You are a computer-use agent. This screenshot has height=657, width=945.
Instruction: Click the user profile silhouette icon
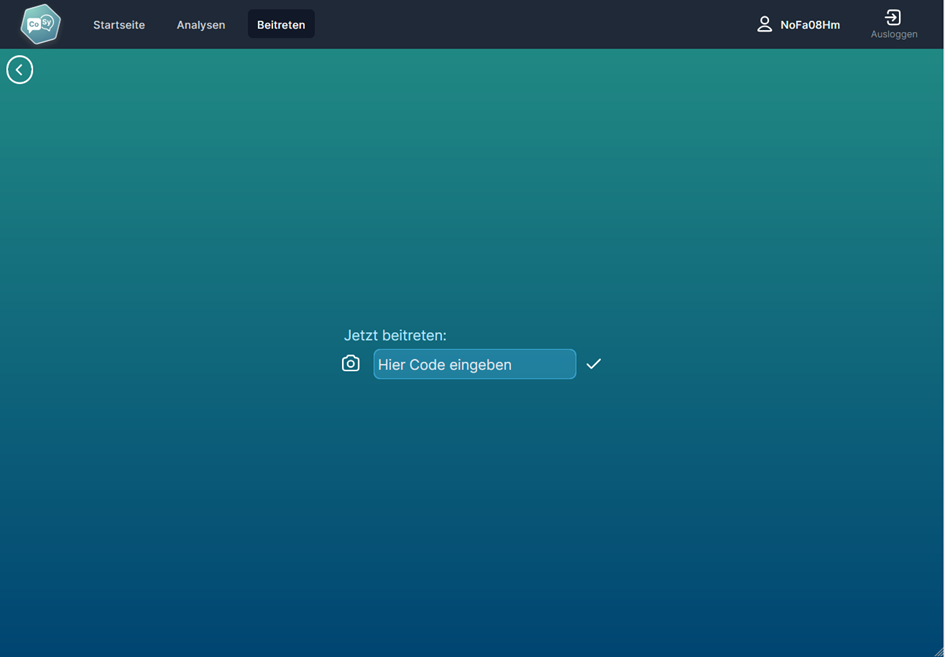pos(764,24)
